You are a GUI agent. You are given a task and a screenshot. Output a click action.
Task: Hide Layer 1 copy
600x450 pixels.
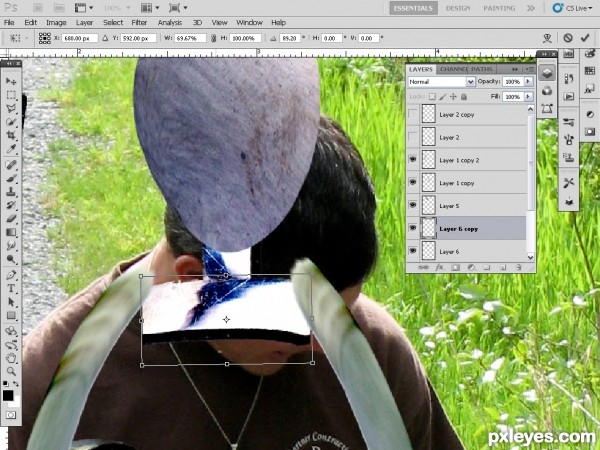[413, 182]
